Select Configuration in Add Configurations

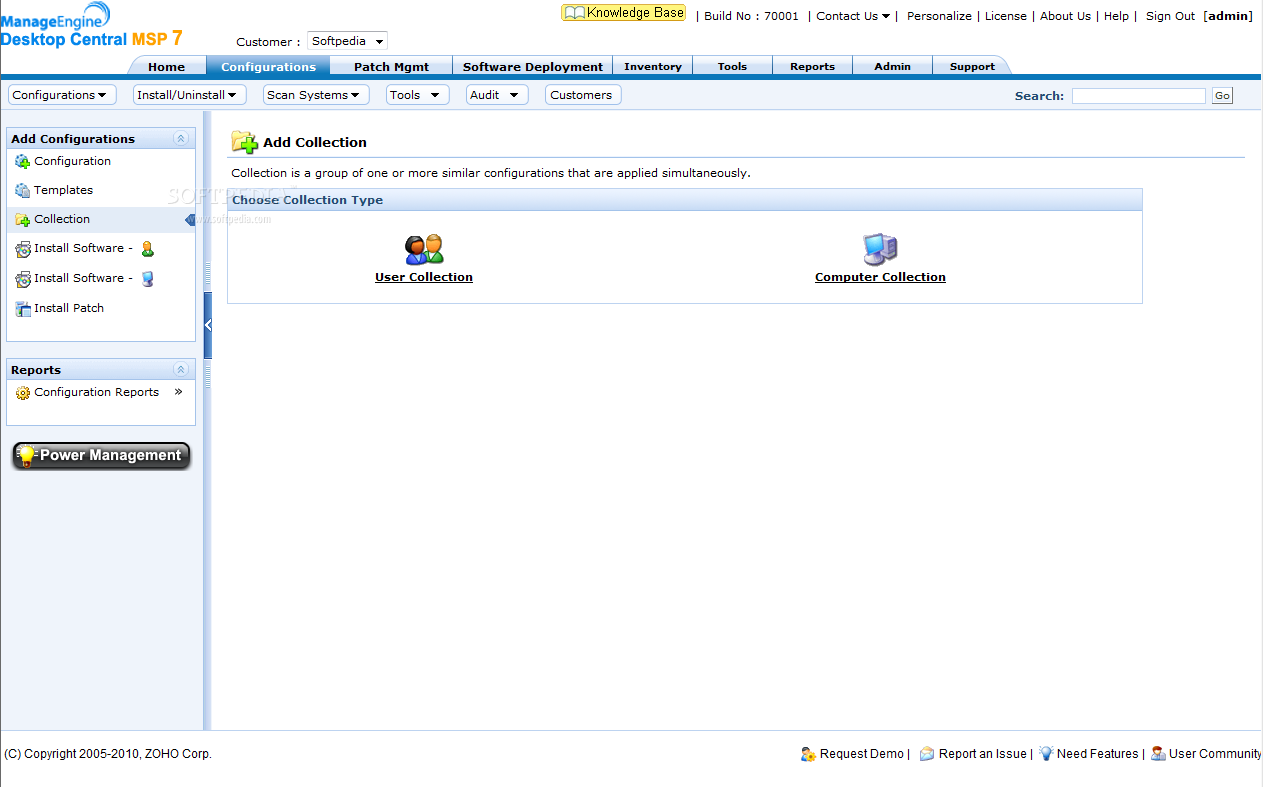(x=72, y=161)
